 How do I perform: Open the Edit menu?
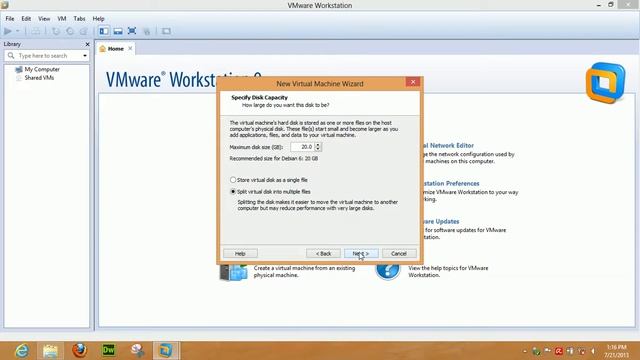pos(26,19)
